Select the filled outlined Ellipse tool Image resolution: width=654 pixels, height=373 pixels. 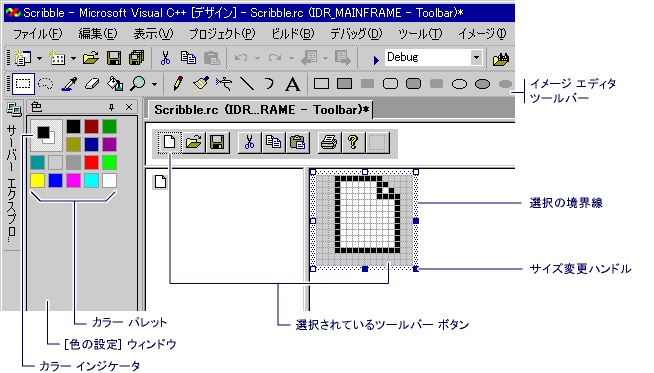pyautogui.click(x=482, y=84)
